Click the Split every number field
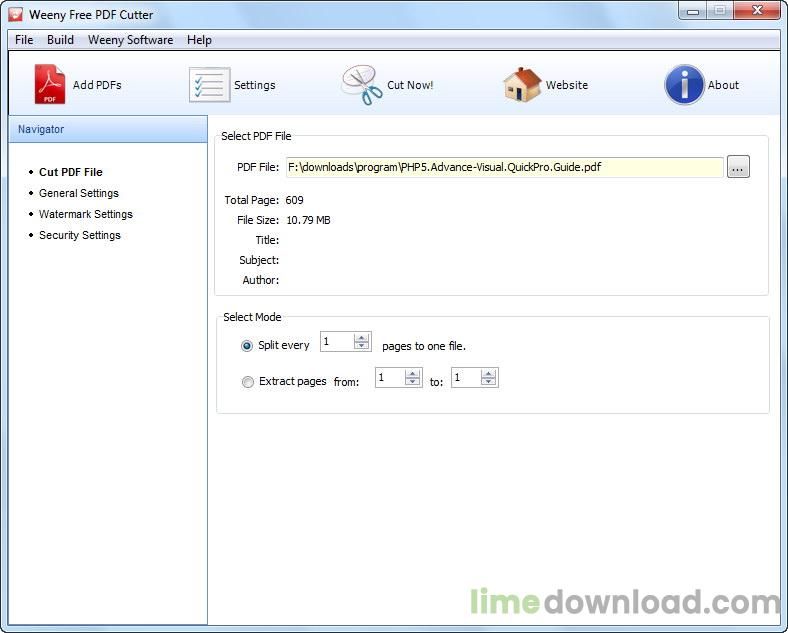This screenshot has width=788, height=633. (337, 342)
